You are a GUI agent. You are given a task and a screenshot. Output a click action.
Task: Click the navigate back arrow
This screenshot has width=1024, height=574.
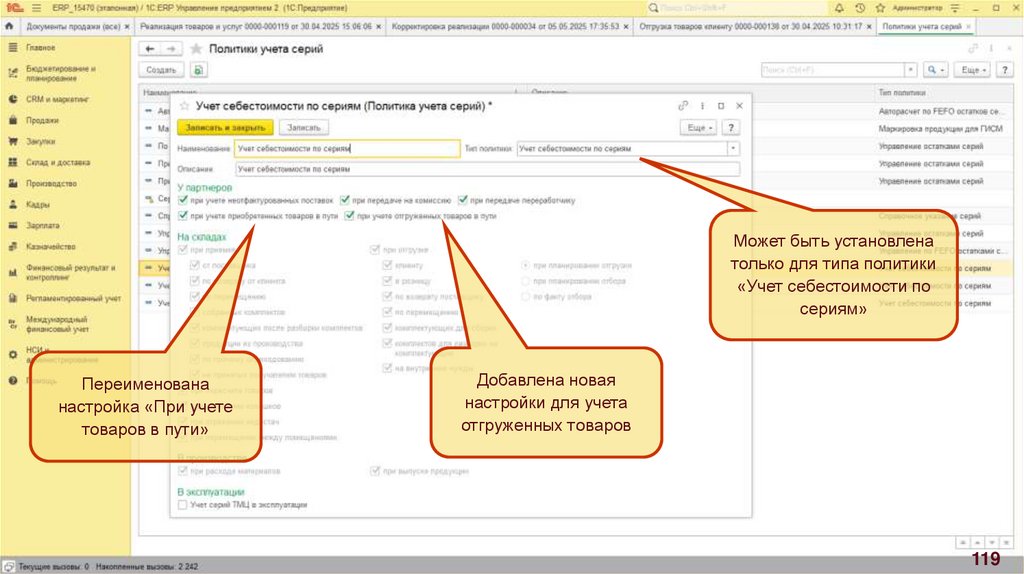point(150,48)
